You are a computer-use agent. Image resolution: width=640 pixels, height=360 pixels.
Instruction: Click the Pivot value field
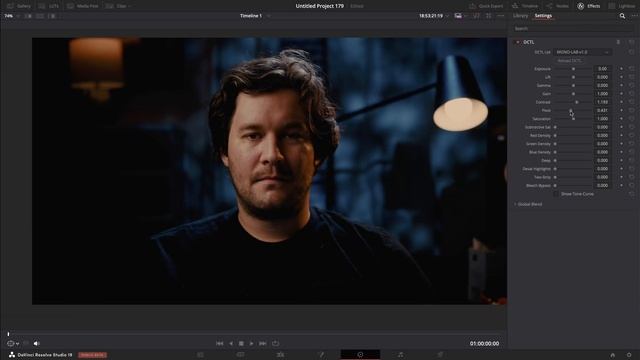(x=602, y=111)
